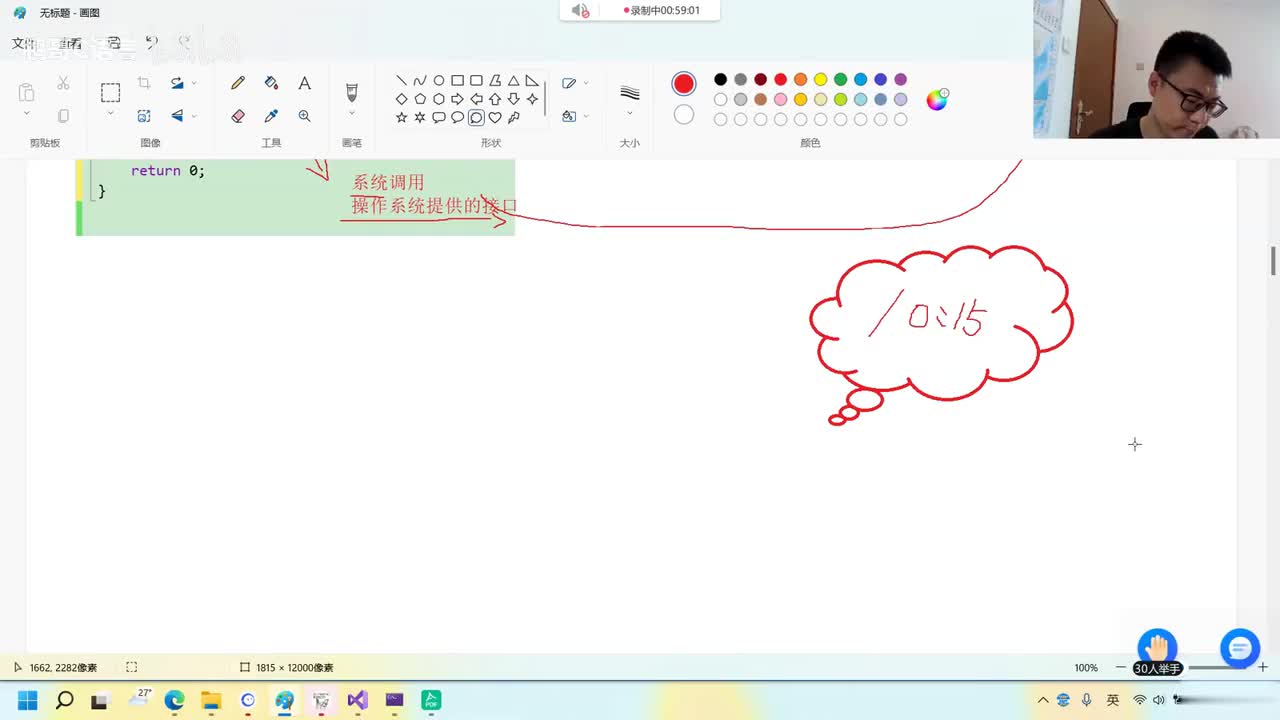Expand the Paste options dropdown

26,114
